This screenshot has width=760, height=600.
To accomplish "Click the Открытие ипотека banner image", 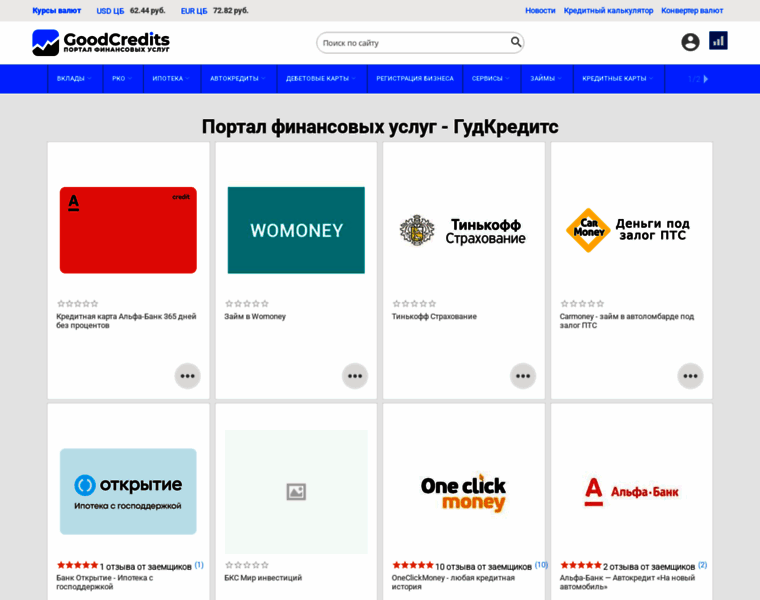I will [x=128, y=491].
